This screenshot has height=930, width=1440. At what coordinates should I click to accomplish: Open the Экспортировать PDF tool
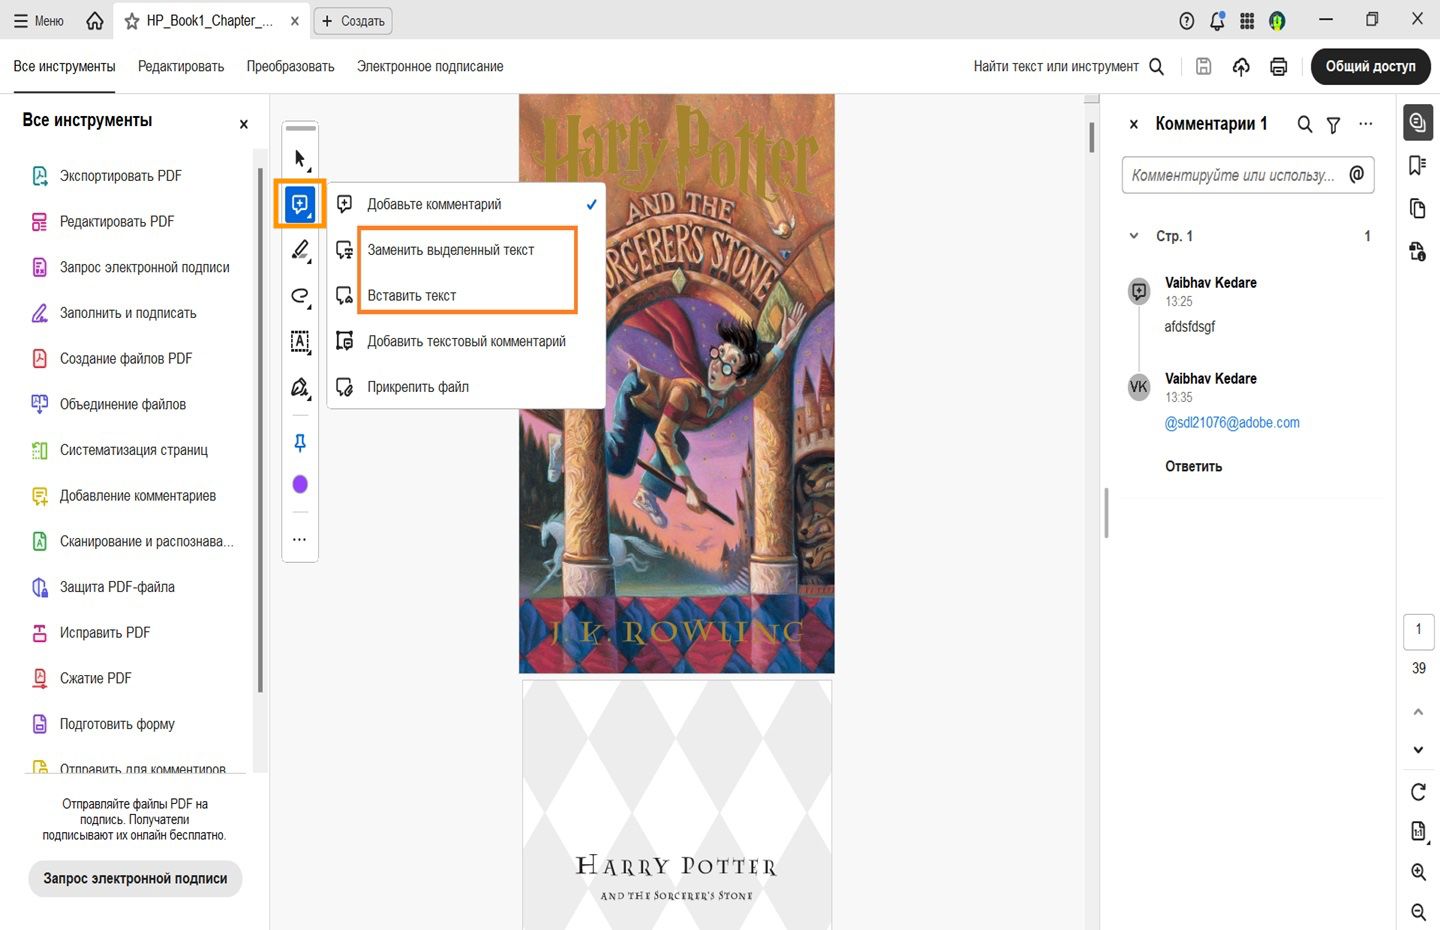(x=120, y=176)
